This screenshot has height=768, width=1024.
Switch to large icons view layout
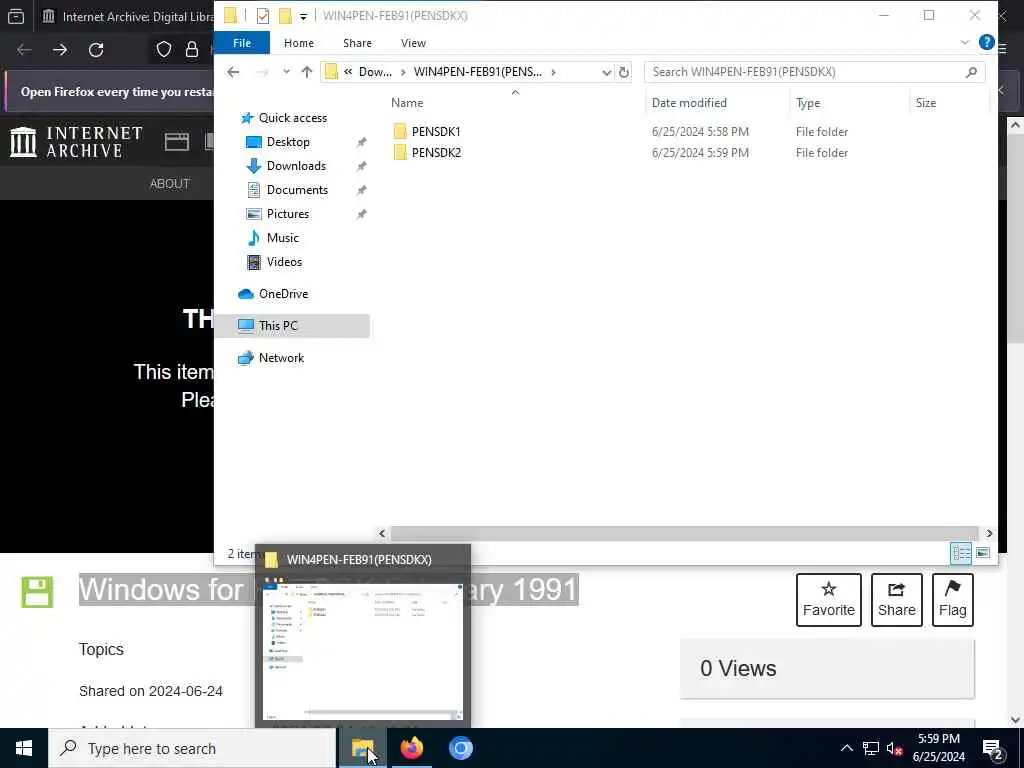pyautogui.click(x=983, y=553)
